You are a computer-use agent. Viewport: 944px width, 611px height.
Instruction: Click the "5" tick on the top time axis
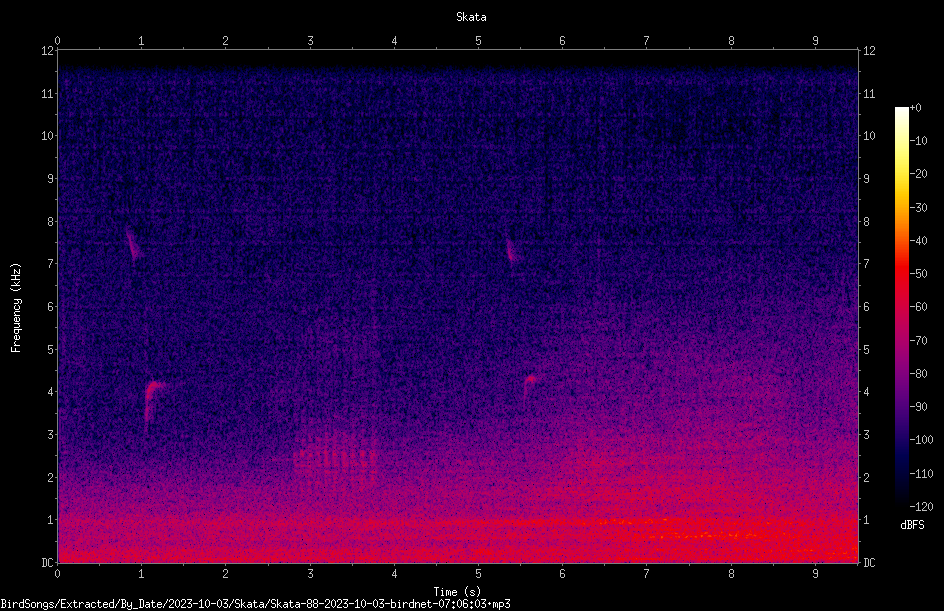(x=478, y=41)
